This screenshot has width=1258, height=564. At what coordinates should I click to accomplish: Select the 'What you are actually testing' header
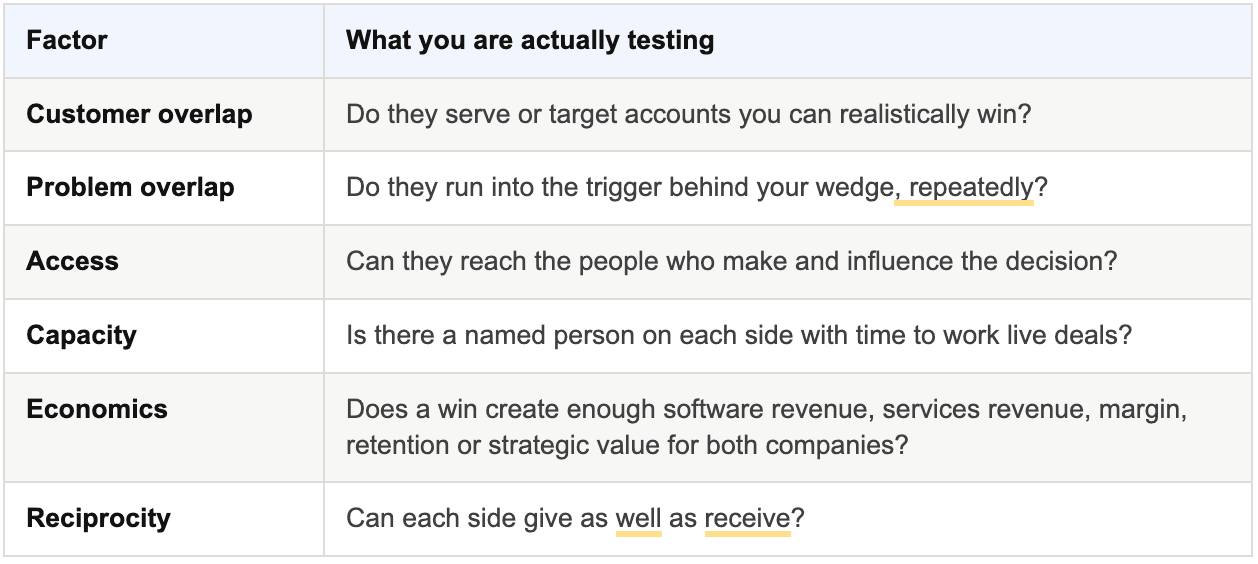(530, 40)
